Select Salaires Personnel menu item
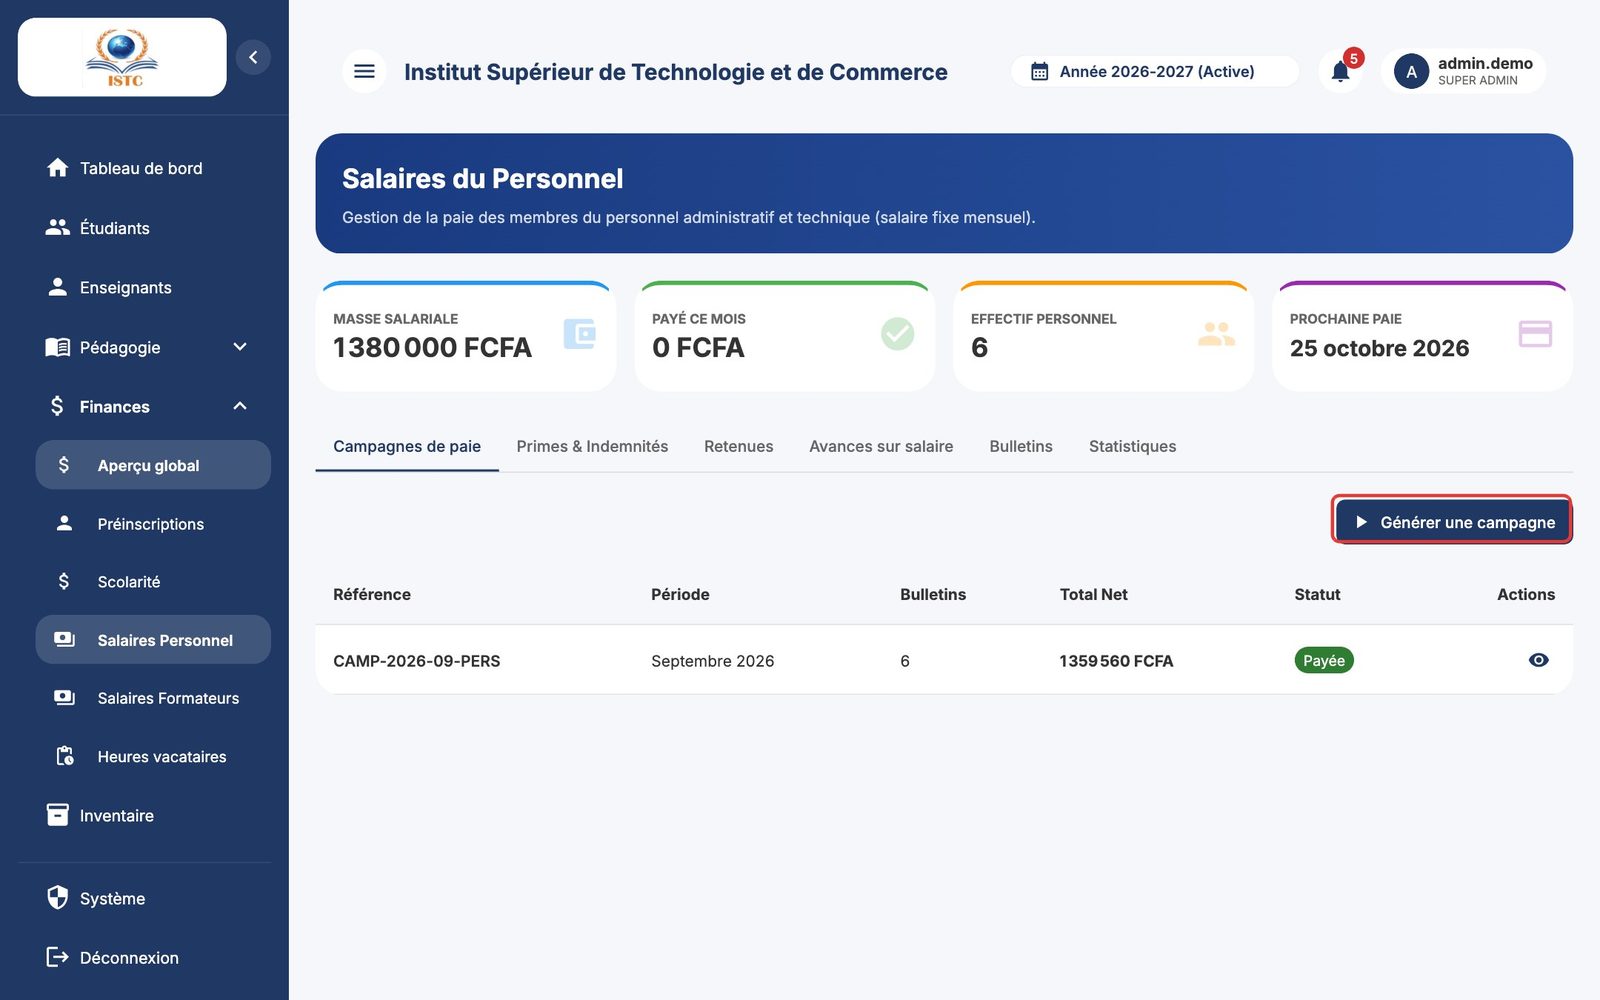The width and height of the screenshot is (1600, 1000). coord(153,640)
